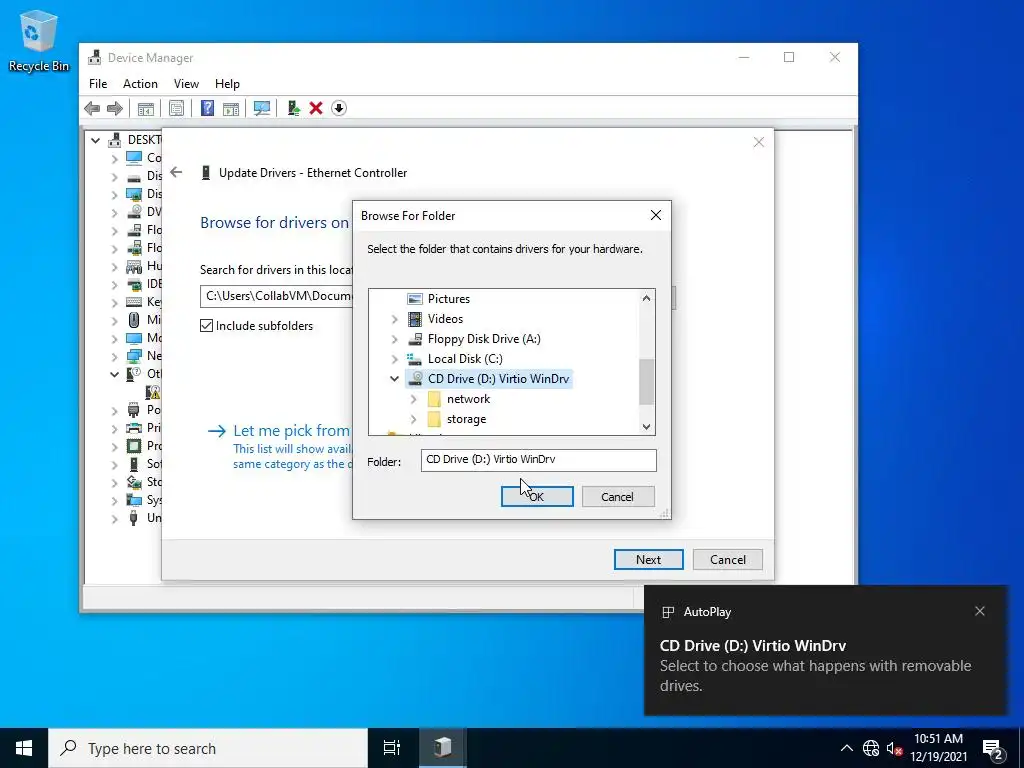Viewport: 1024px width, 768px height.
Task: Toggle the Show/Hide Action Pane toolbar icon
Action: pos(231,108)
